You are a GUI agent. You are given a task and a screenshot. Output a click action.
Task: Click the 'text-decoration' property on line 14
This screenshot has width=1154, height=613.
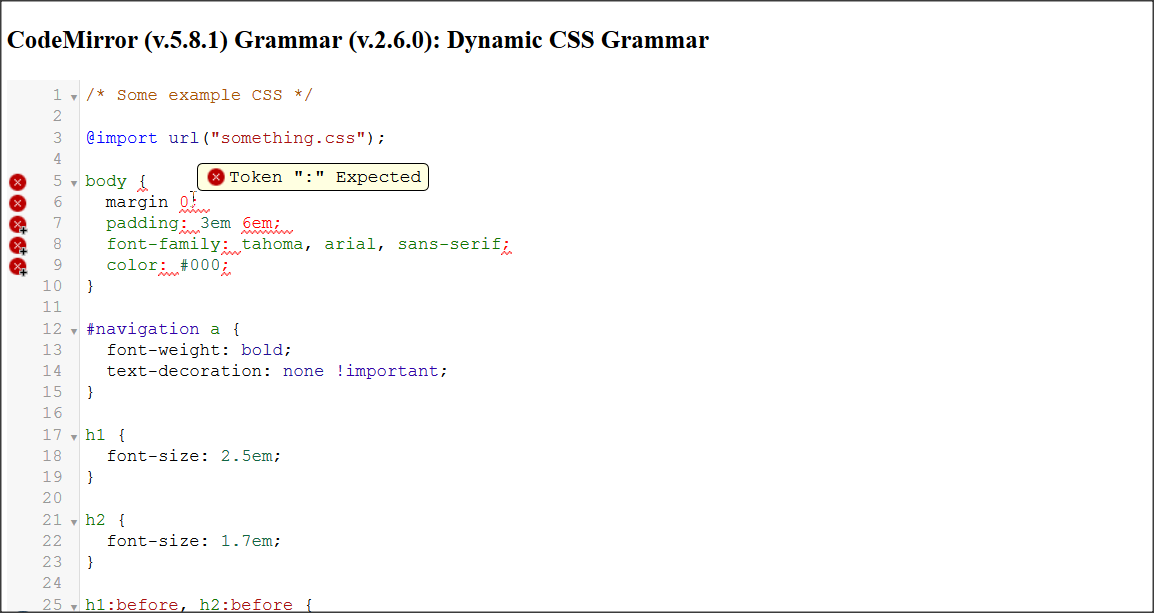click(x=184, y=371)
